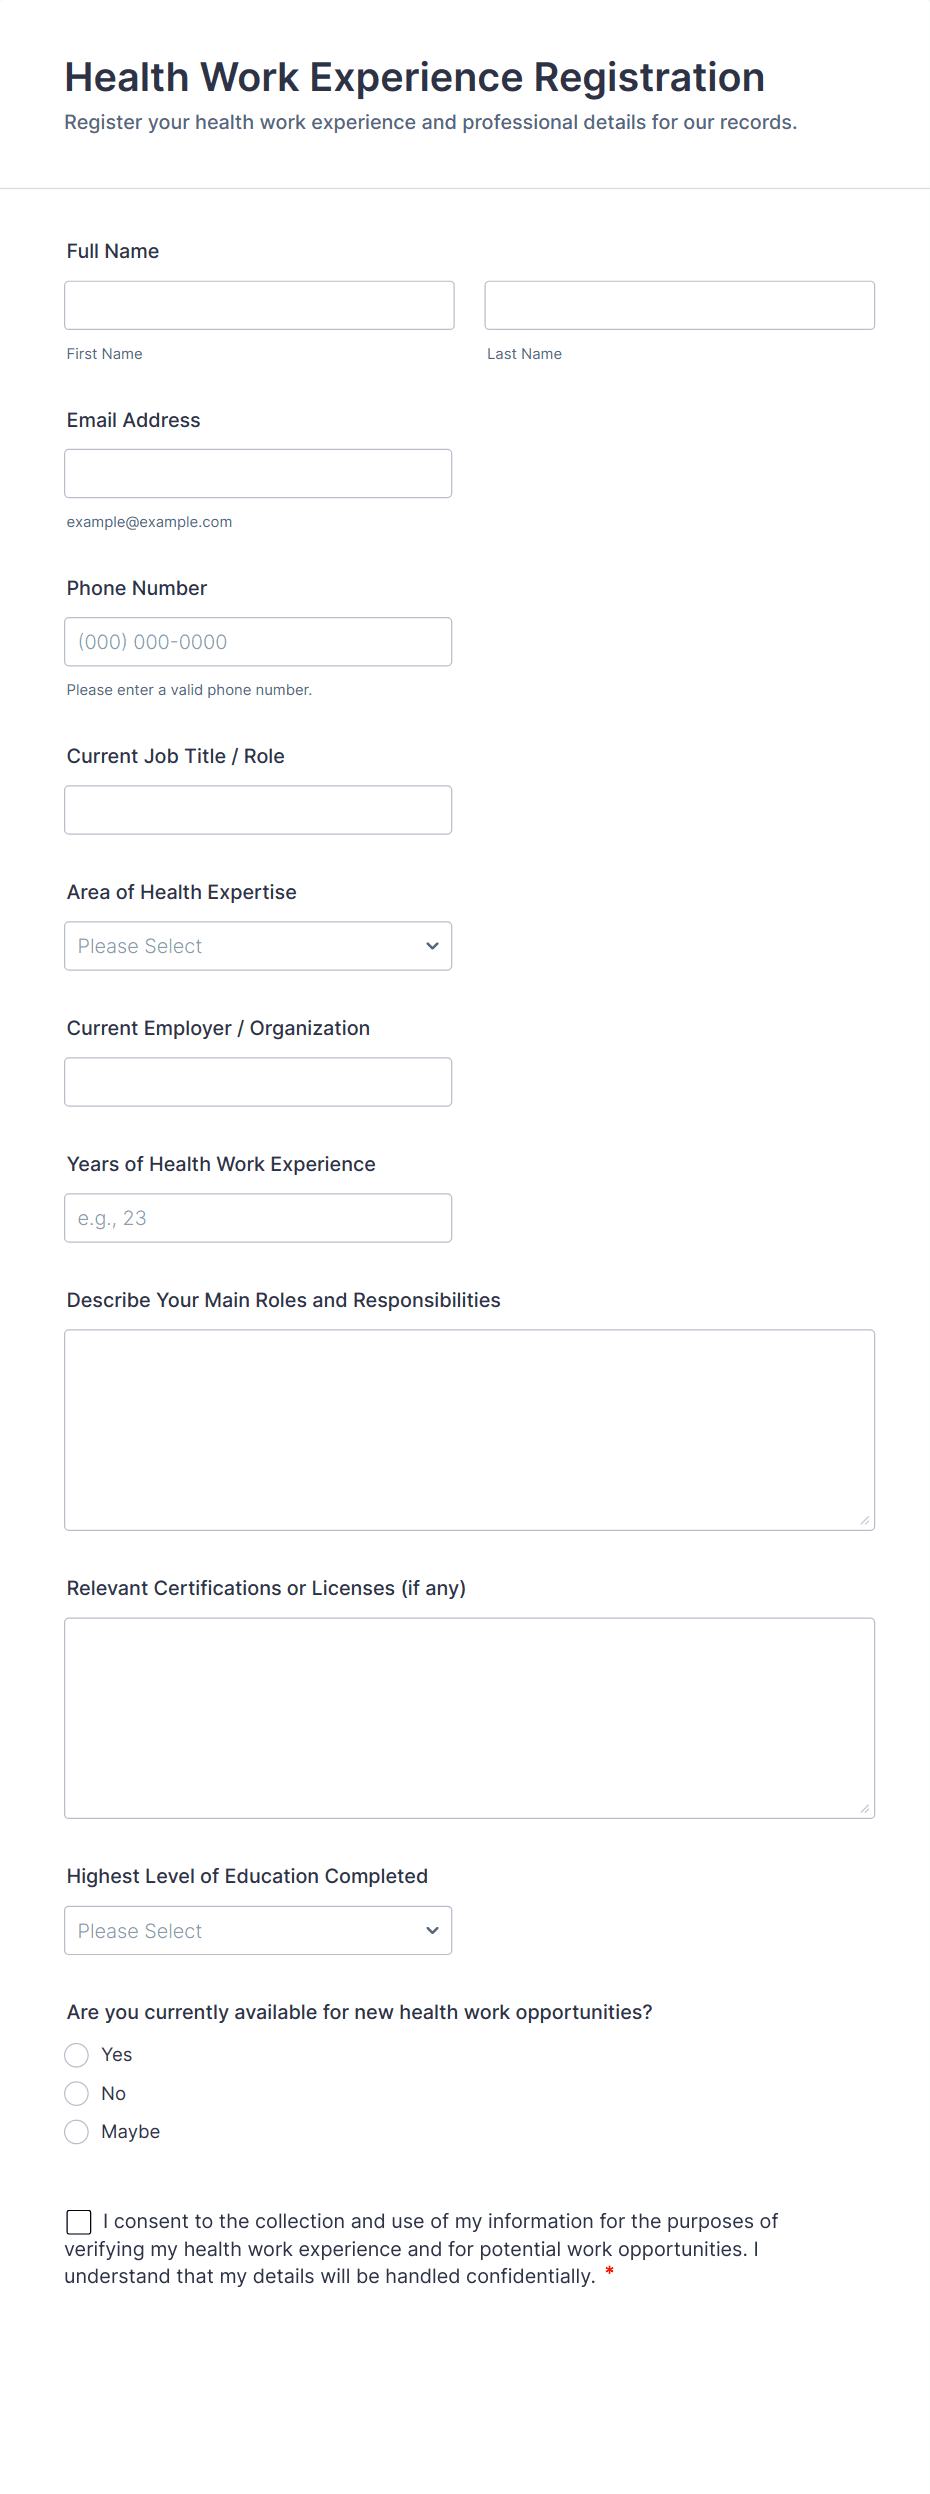This screenshot has width=930, height=2494.
Task: Click the Area of Health Expertise chevron arrow
Action: (x=432, y=946)
